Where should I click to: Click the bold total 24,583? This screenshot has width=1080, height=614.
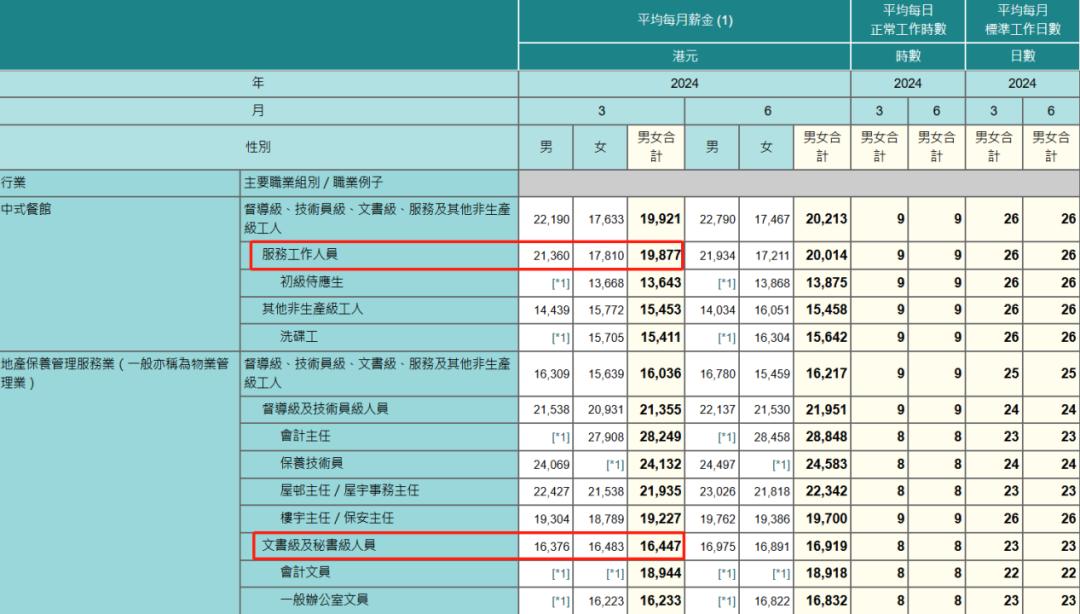pos(827,464)
